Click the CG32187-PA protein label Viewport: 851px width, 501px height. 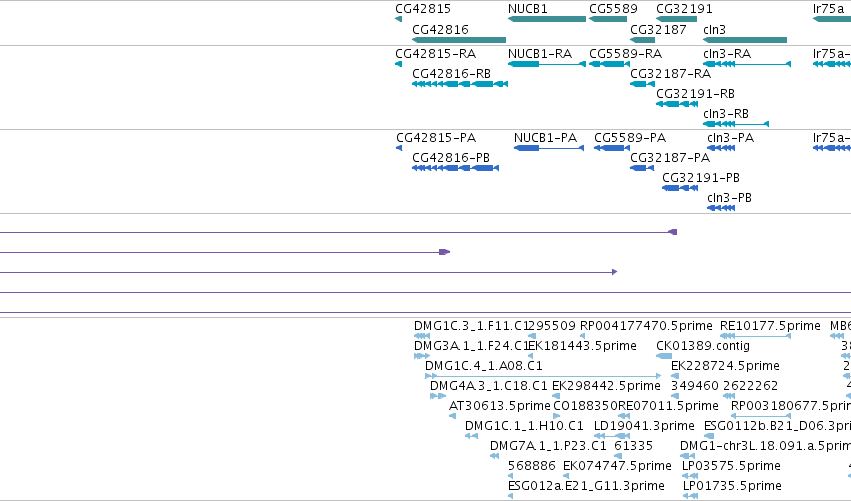pos(670,157)
